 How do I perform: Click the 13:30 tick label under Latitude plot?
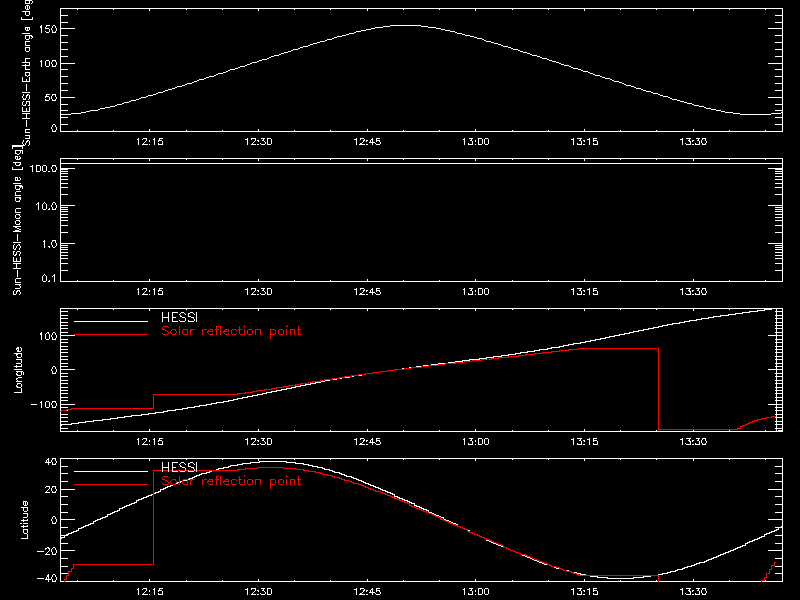693,592
